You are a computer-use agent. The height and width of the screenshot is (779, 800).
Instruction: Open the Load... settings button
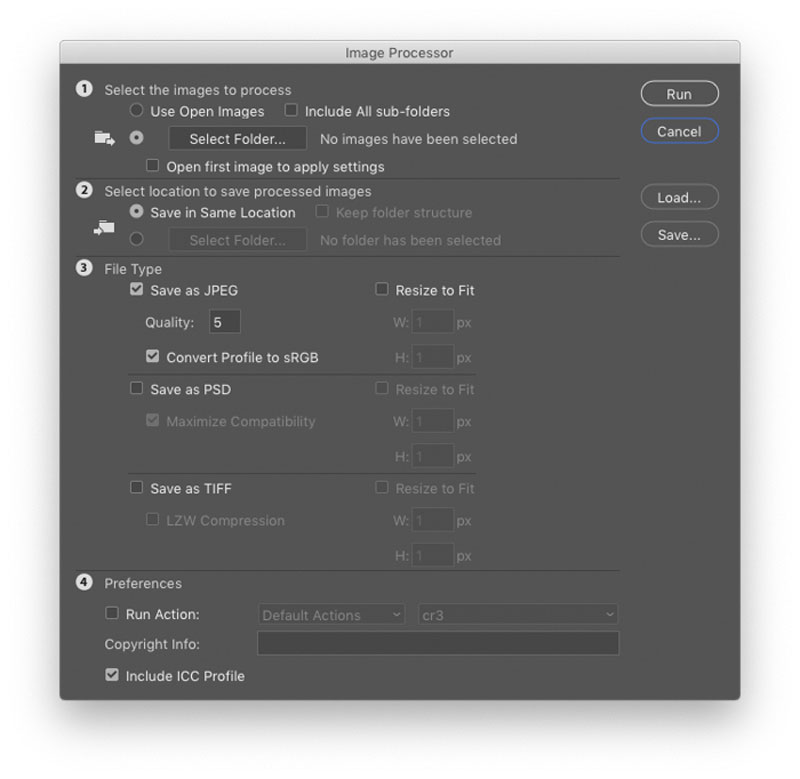pyautogui.click(x=680, y=197)
